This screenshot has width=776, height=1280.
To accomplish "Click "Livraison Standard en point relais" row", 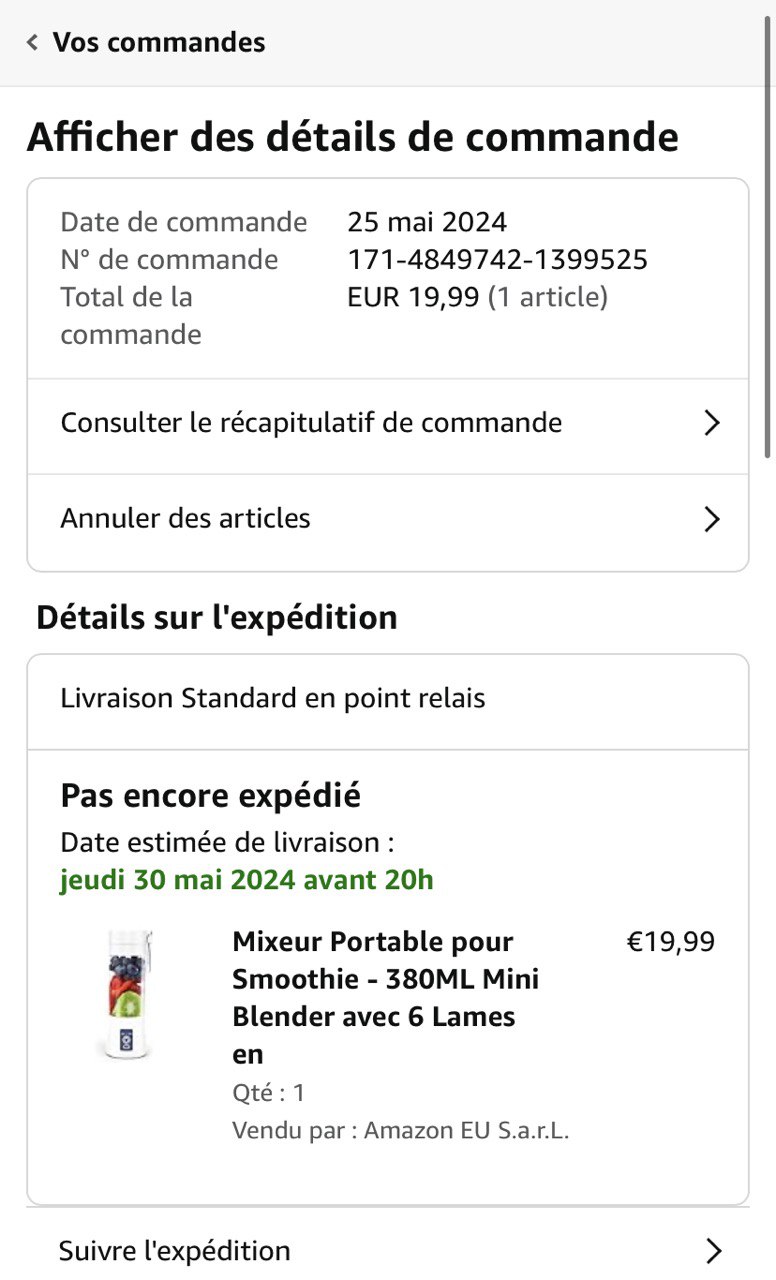I will point(273,698).
